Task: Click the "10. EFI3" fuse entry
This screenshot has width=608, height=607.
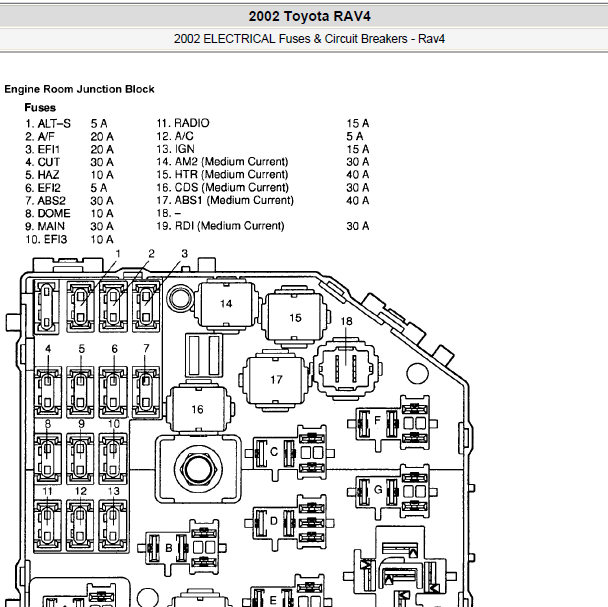Action: [x=46, y=239]
